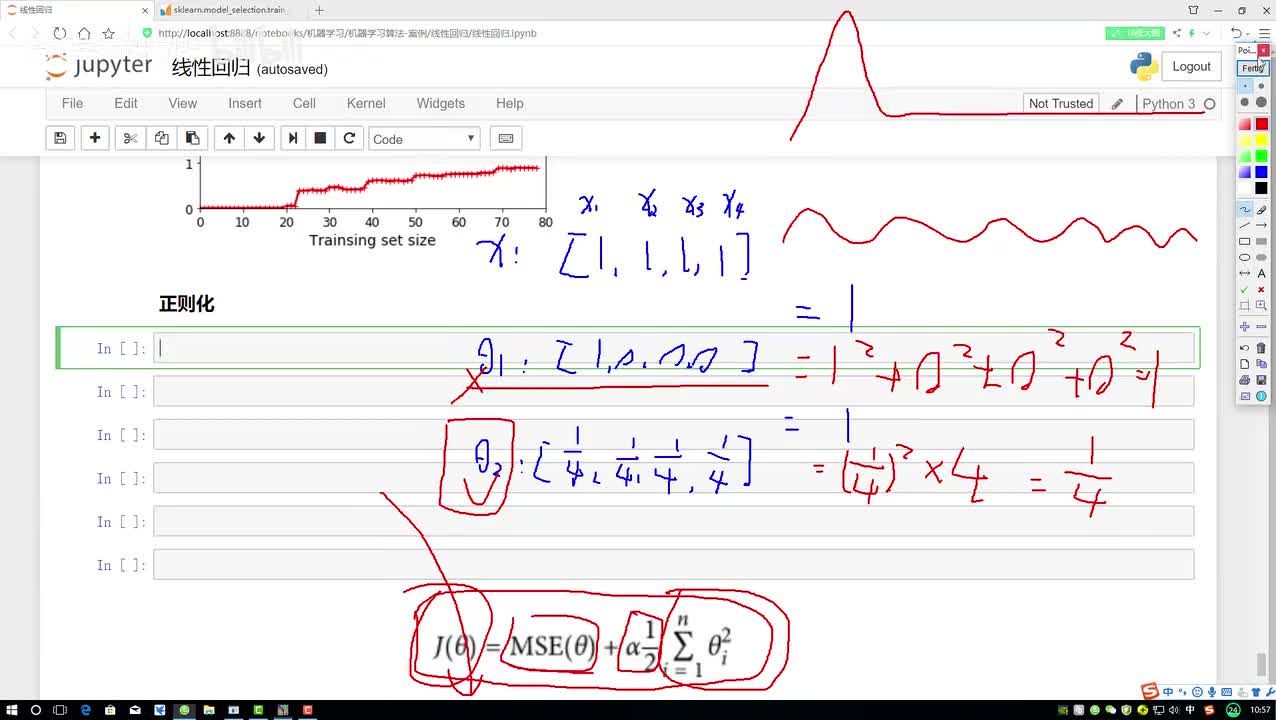Pick the yellow color swatch
This screenshot has height=720, width=1276.
pos(1261,140)
